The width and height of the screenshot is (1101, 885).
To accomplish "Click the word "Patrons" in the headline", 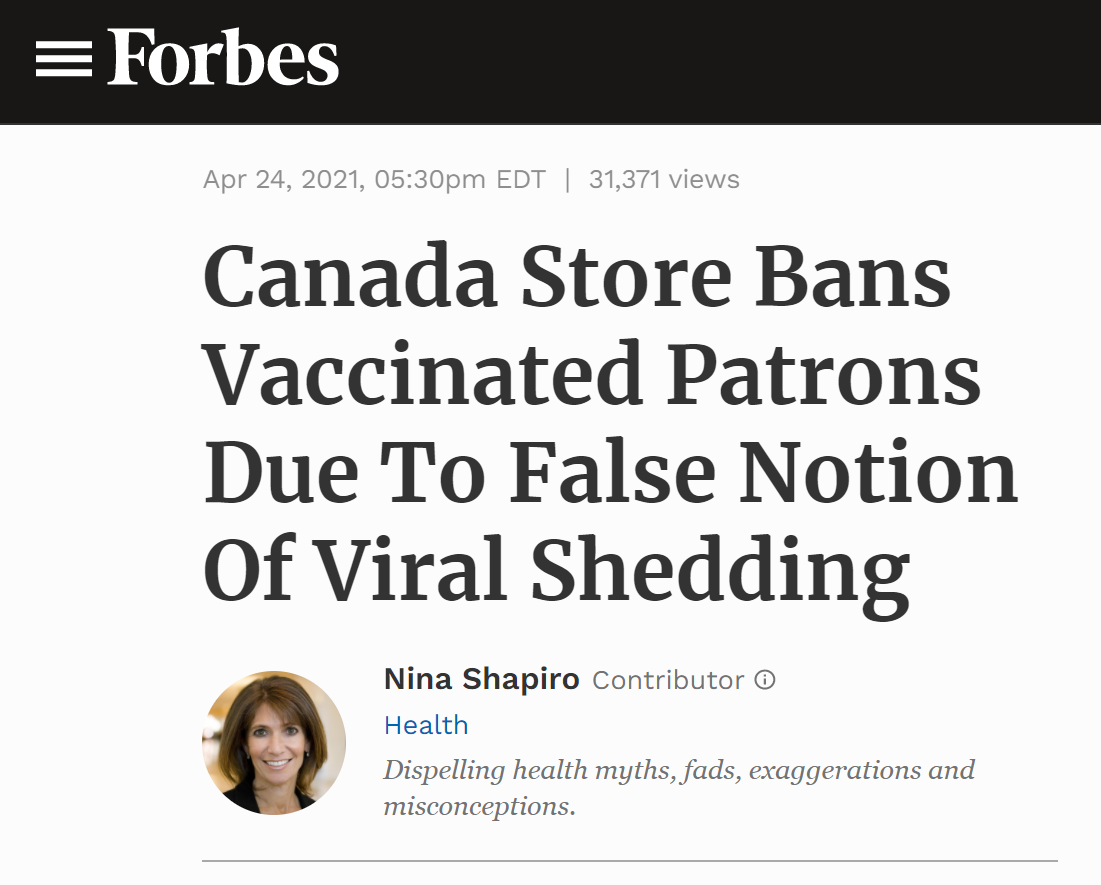I will pos(826,372).
